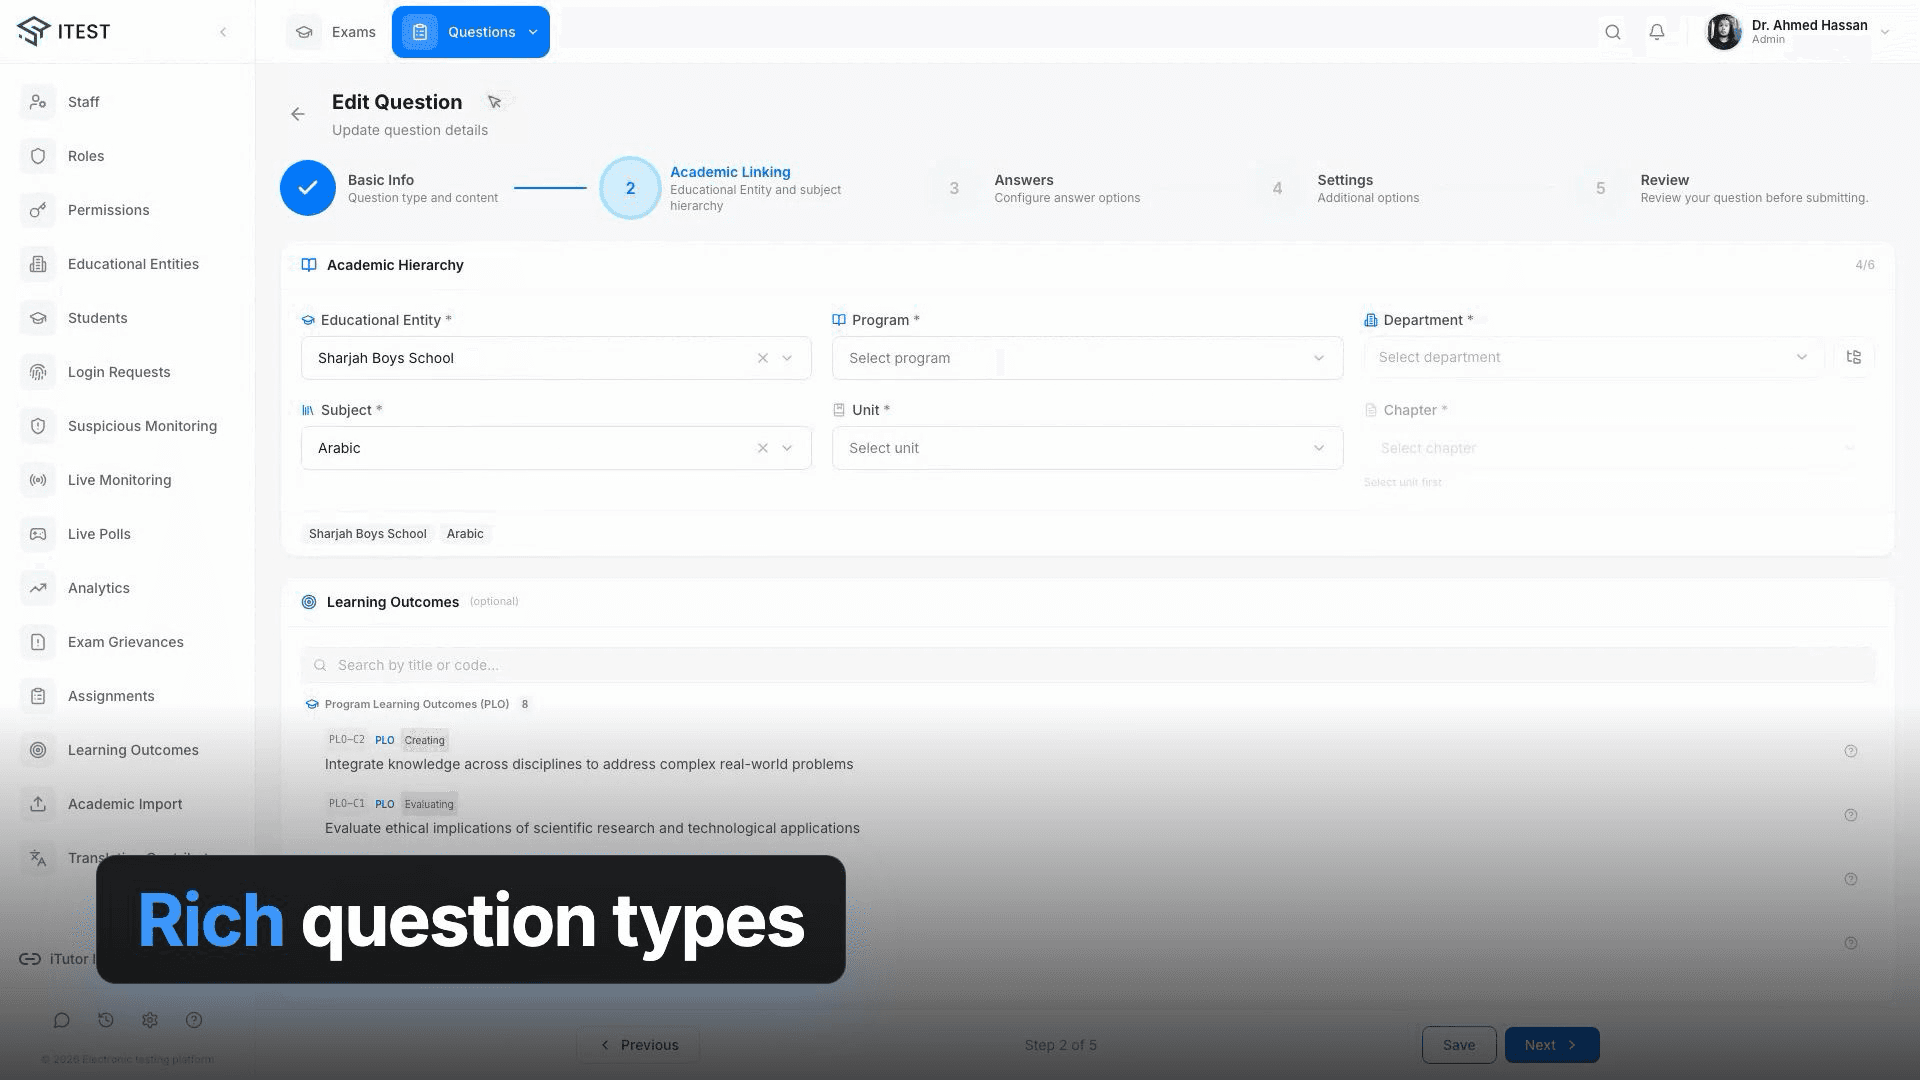1920x1080 pixels.
Task: Open the Select department dropdown
Action: (1594, 357)
